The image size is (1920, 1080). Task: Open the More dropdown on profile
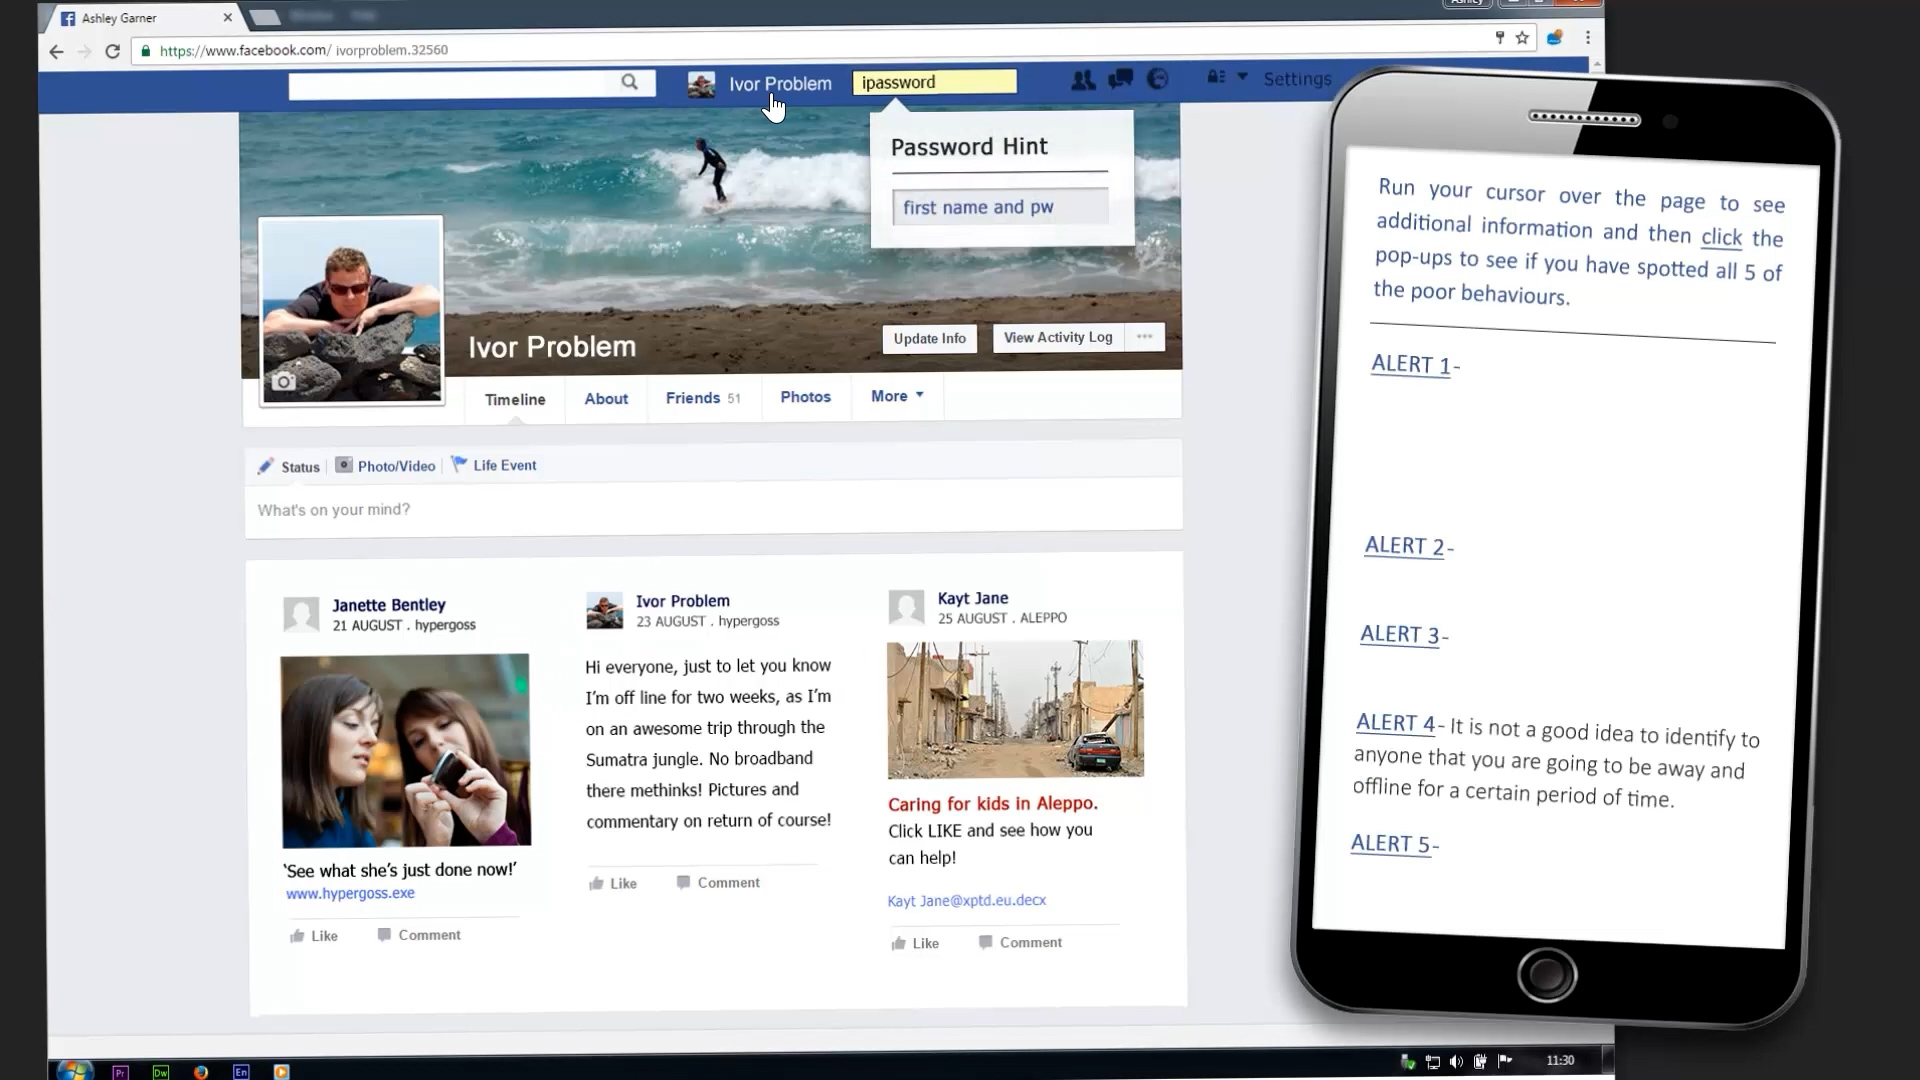click(897, 396)
